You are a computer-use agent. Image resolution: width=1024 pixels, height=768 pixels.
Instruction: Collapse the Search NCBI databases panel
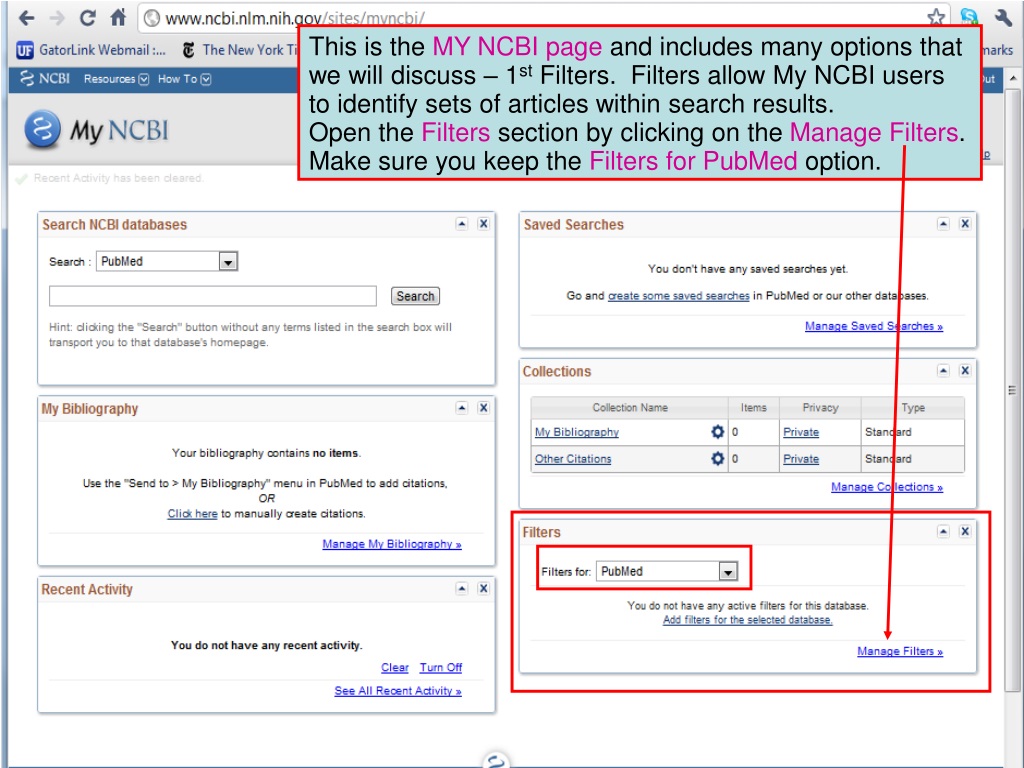(462, 224)
